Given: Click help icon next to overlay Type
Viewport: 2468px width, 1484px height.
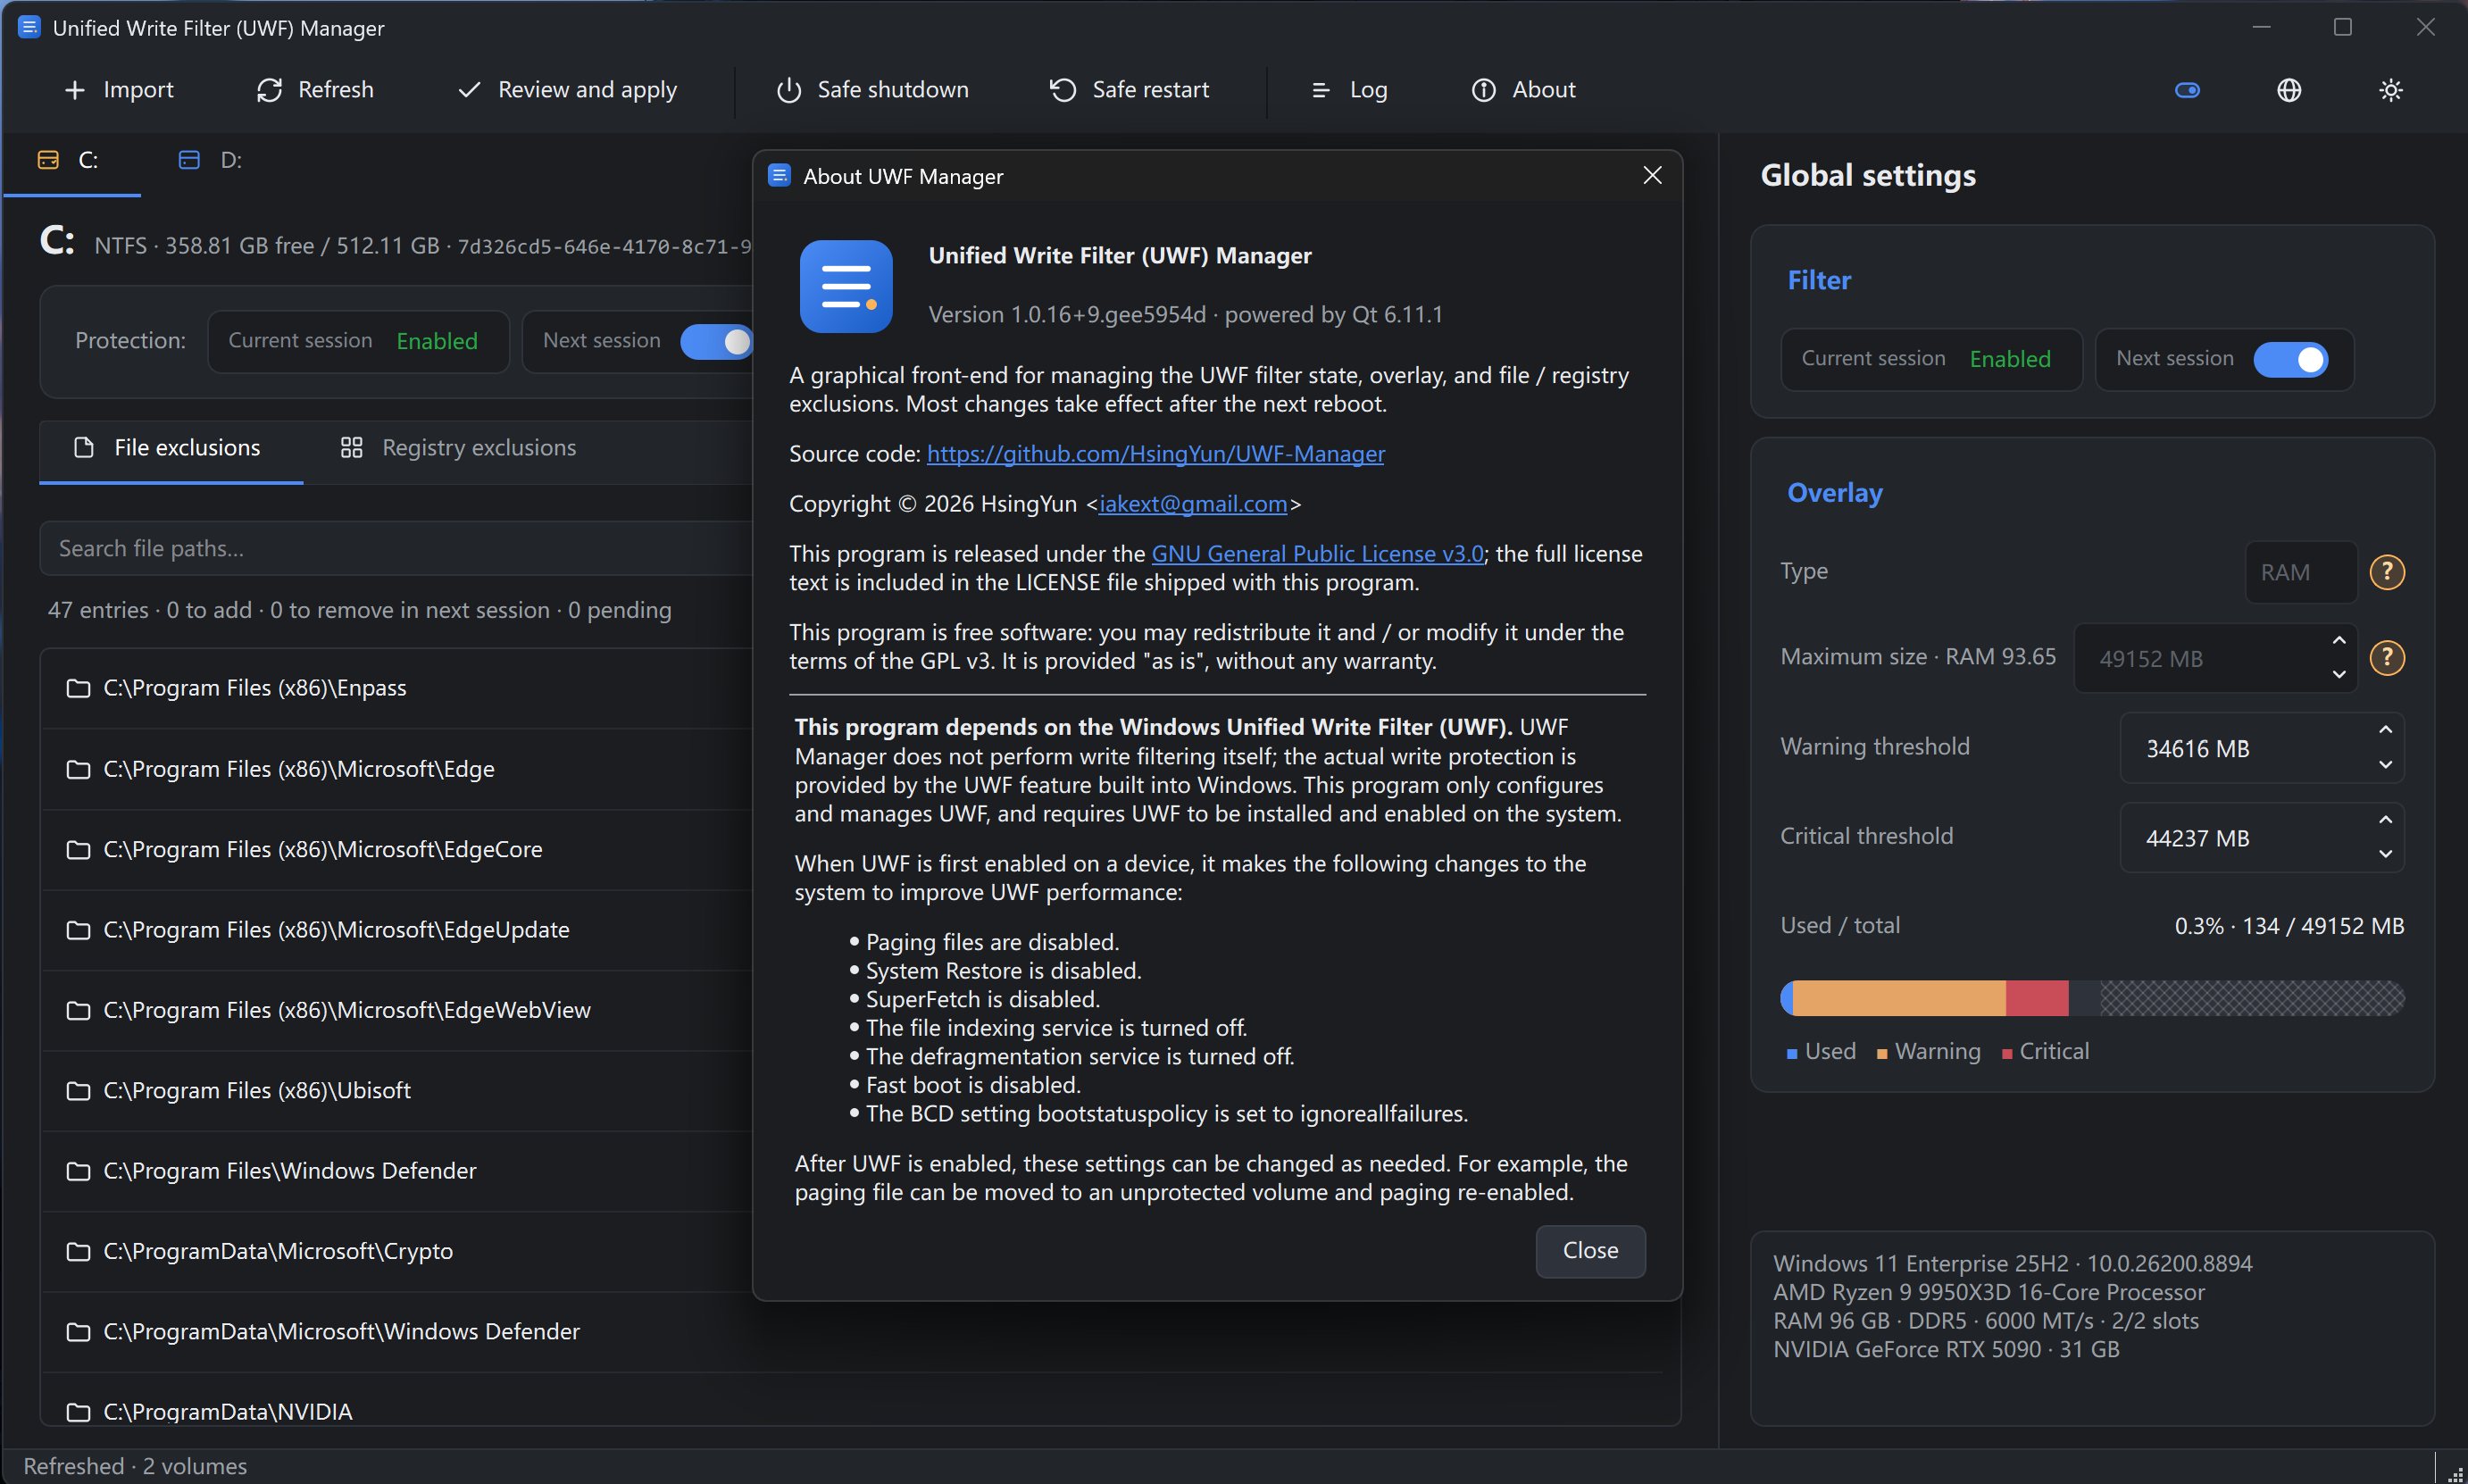Looking at the screenshot, I should [x=2387, y=572].
